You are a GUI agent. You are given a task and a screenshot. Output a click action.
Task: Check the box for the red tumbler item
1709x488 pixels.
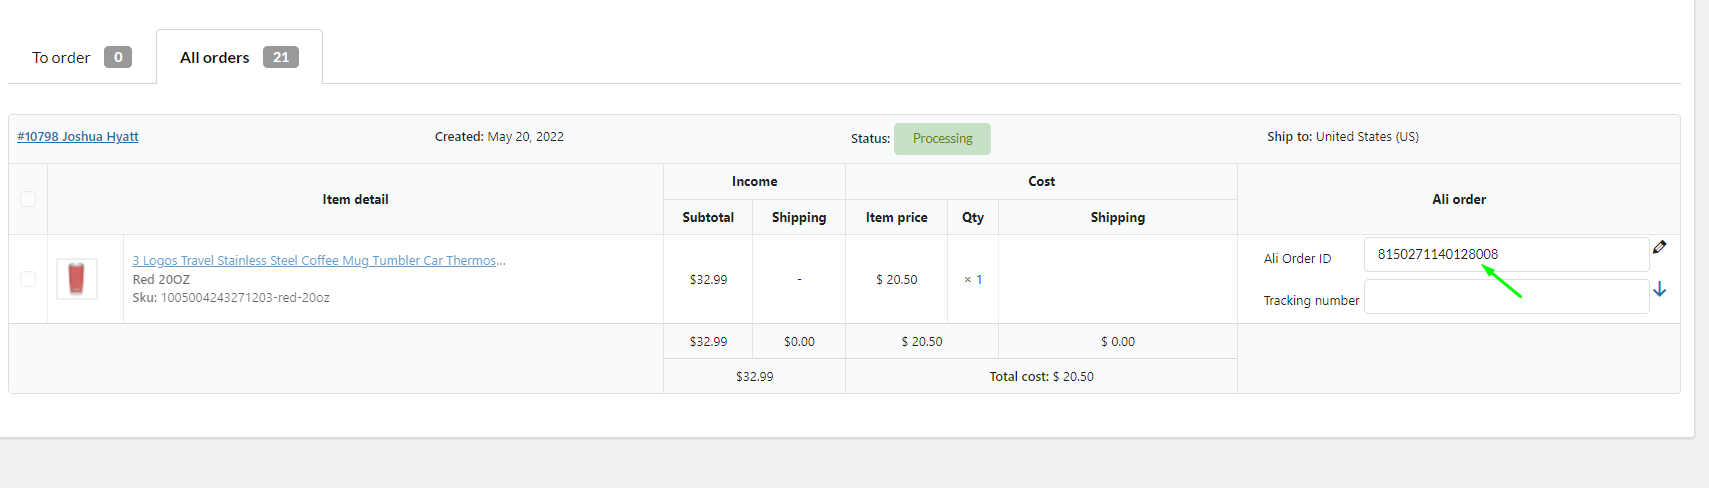pyautogui.click(x=28, y=279)
